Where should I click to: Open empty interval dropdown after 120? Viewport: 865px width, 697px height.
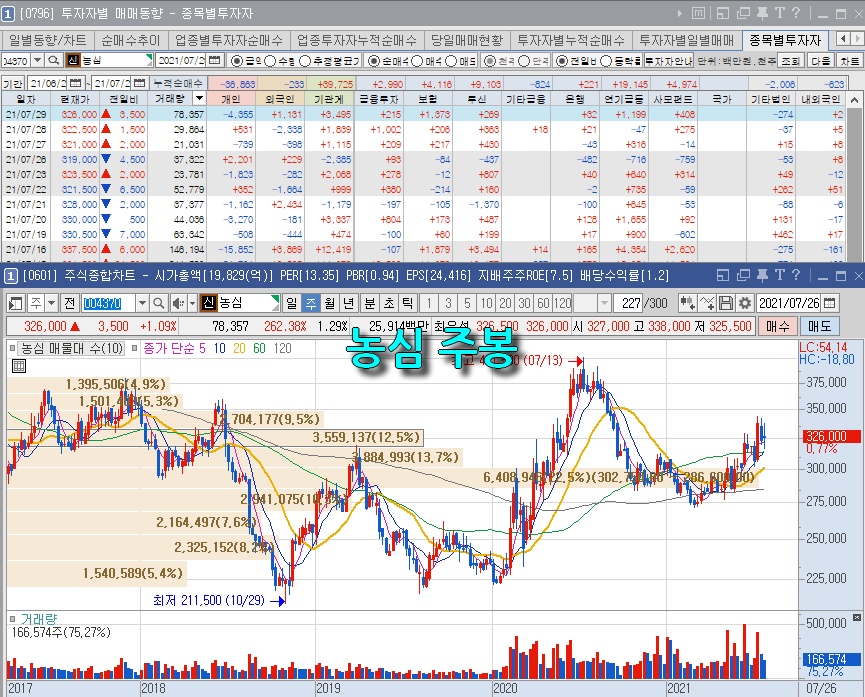tap(605, 303)
